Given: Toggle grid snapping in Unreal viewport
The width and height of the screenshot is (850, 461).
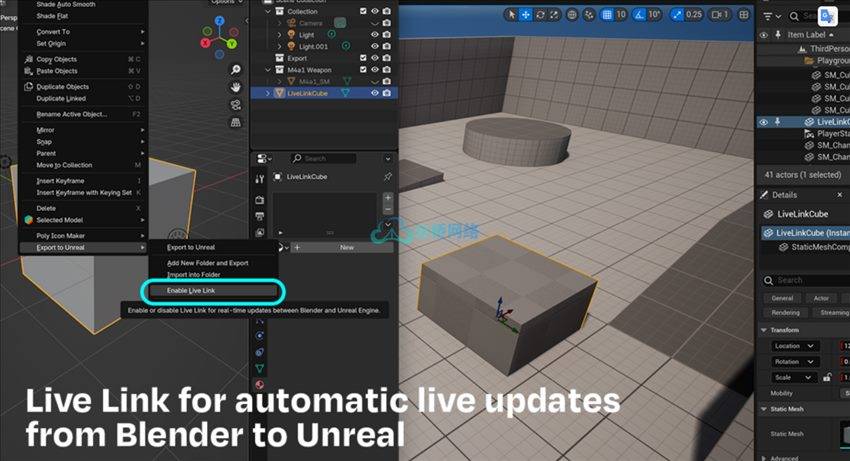Looking at the screenshot, I should [607, 15].
